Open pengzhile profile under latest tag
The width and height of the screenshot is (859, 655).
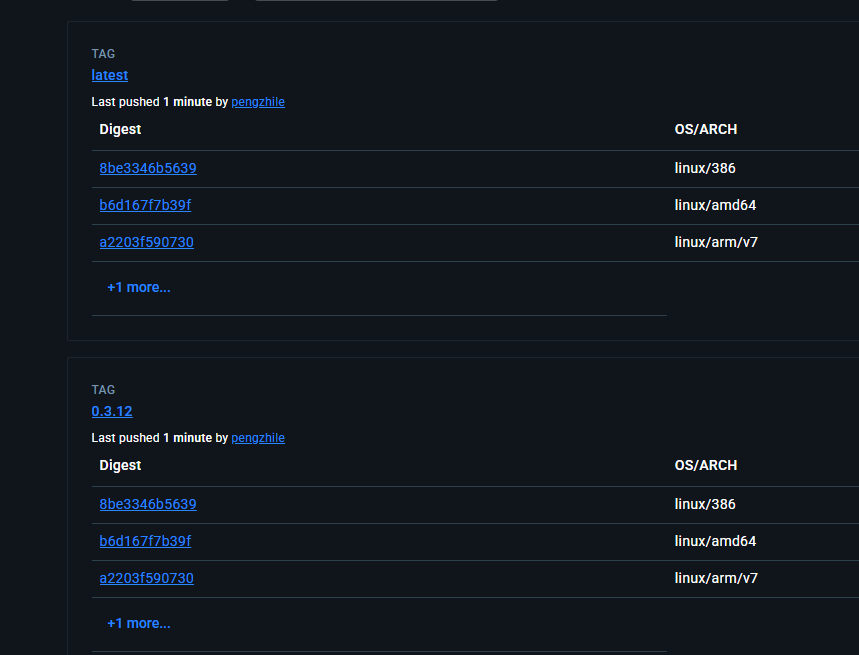point(258,102)
